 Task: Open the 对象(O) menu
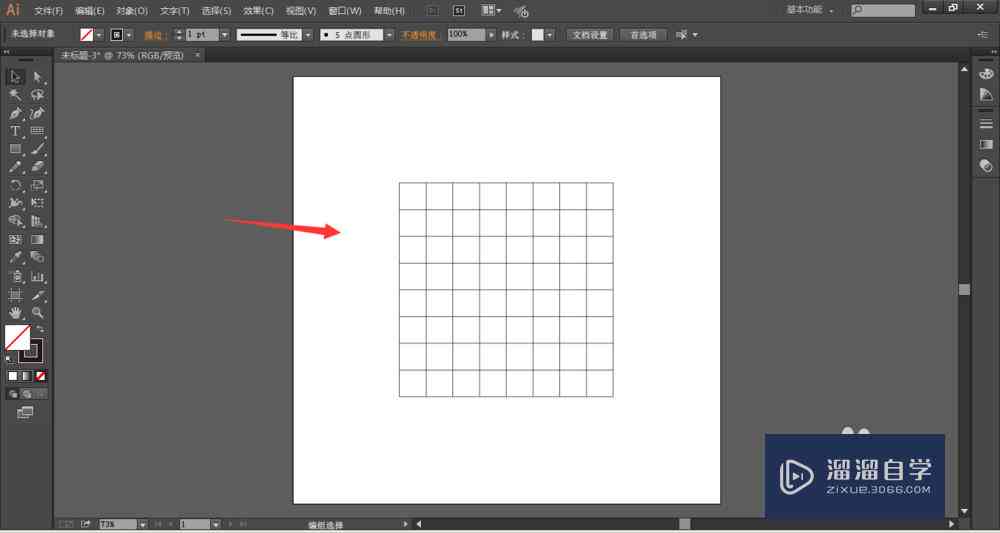point(132,11)
